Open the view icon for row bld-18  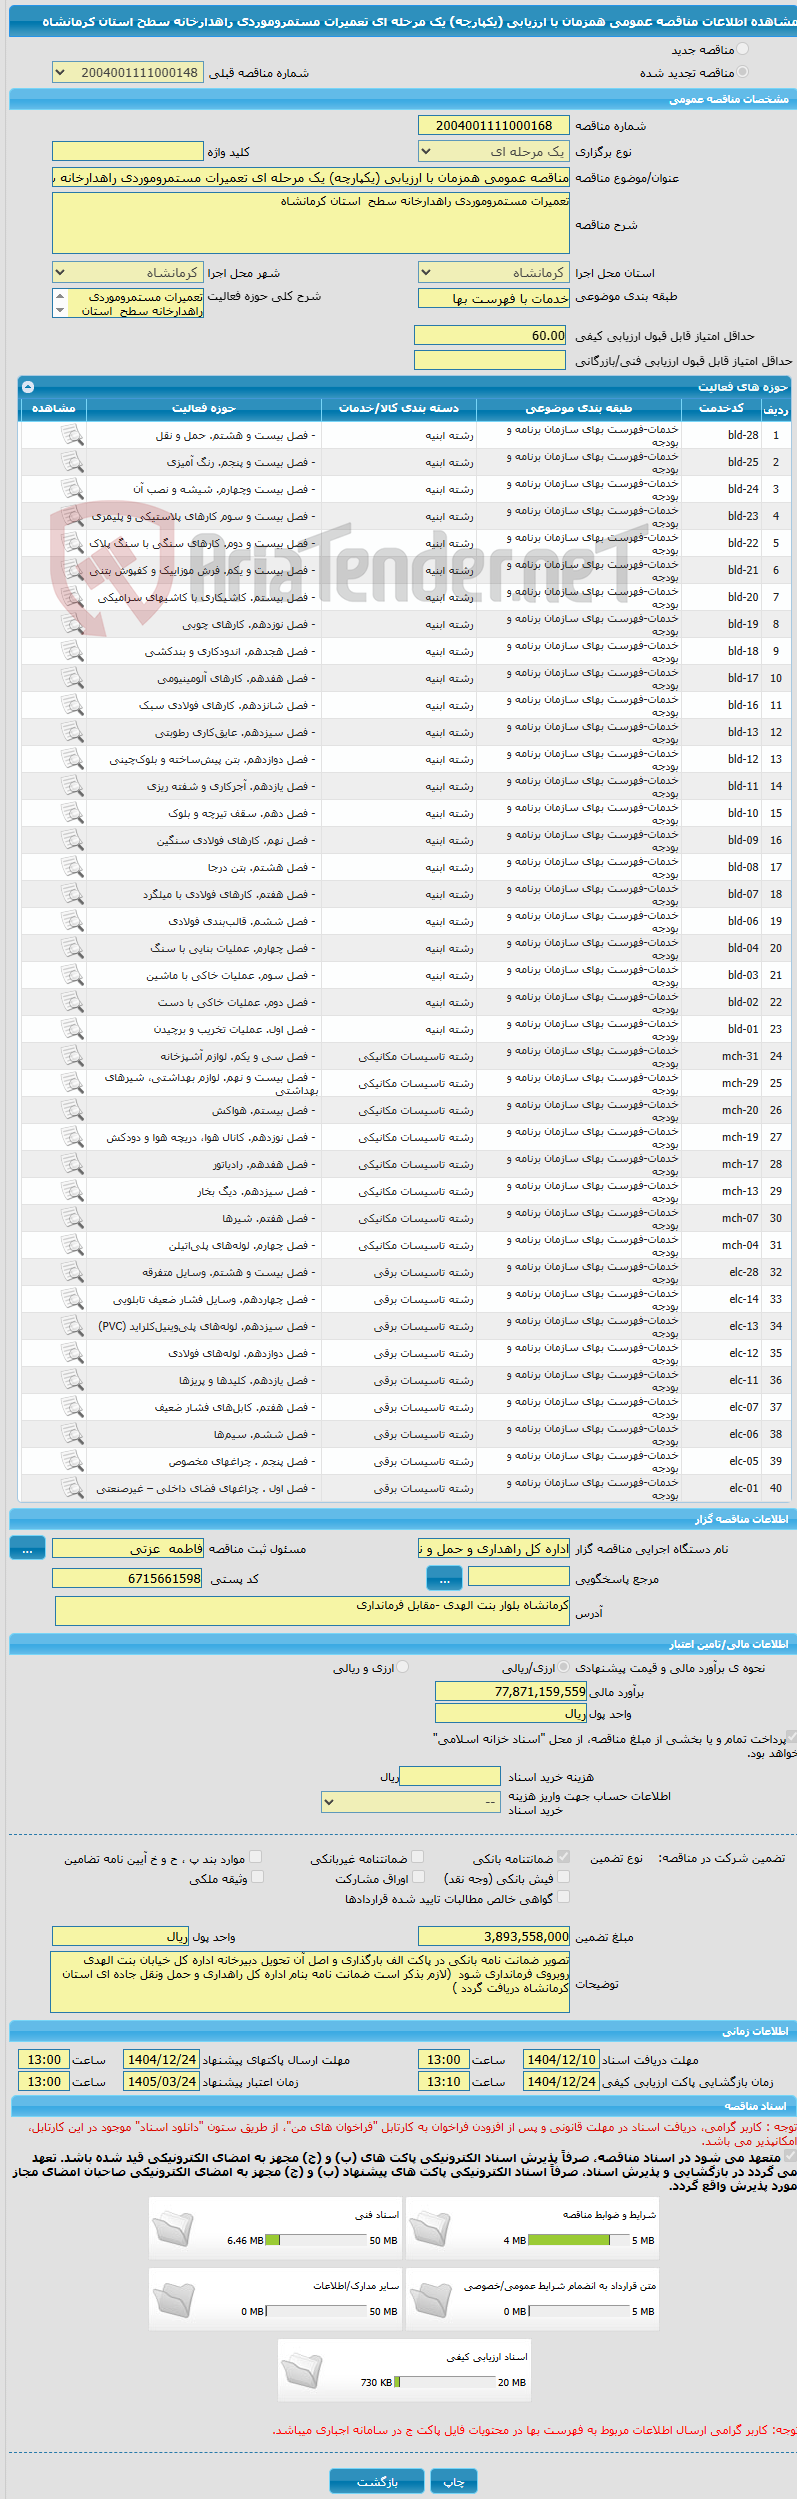point(71,651)
